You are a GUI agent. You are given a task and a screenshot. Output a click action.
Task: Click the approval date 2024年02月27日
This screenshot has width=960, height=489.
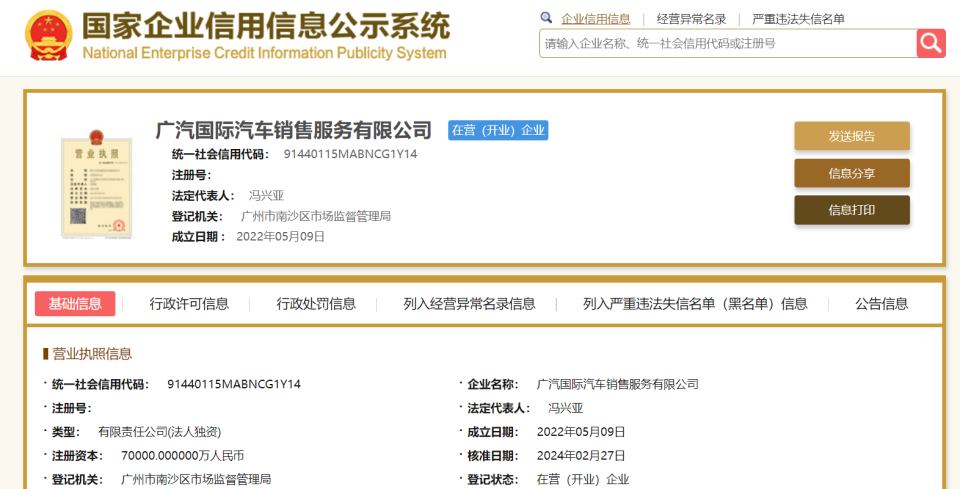pos(581,456)
